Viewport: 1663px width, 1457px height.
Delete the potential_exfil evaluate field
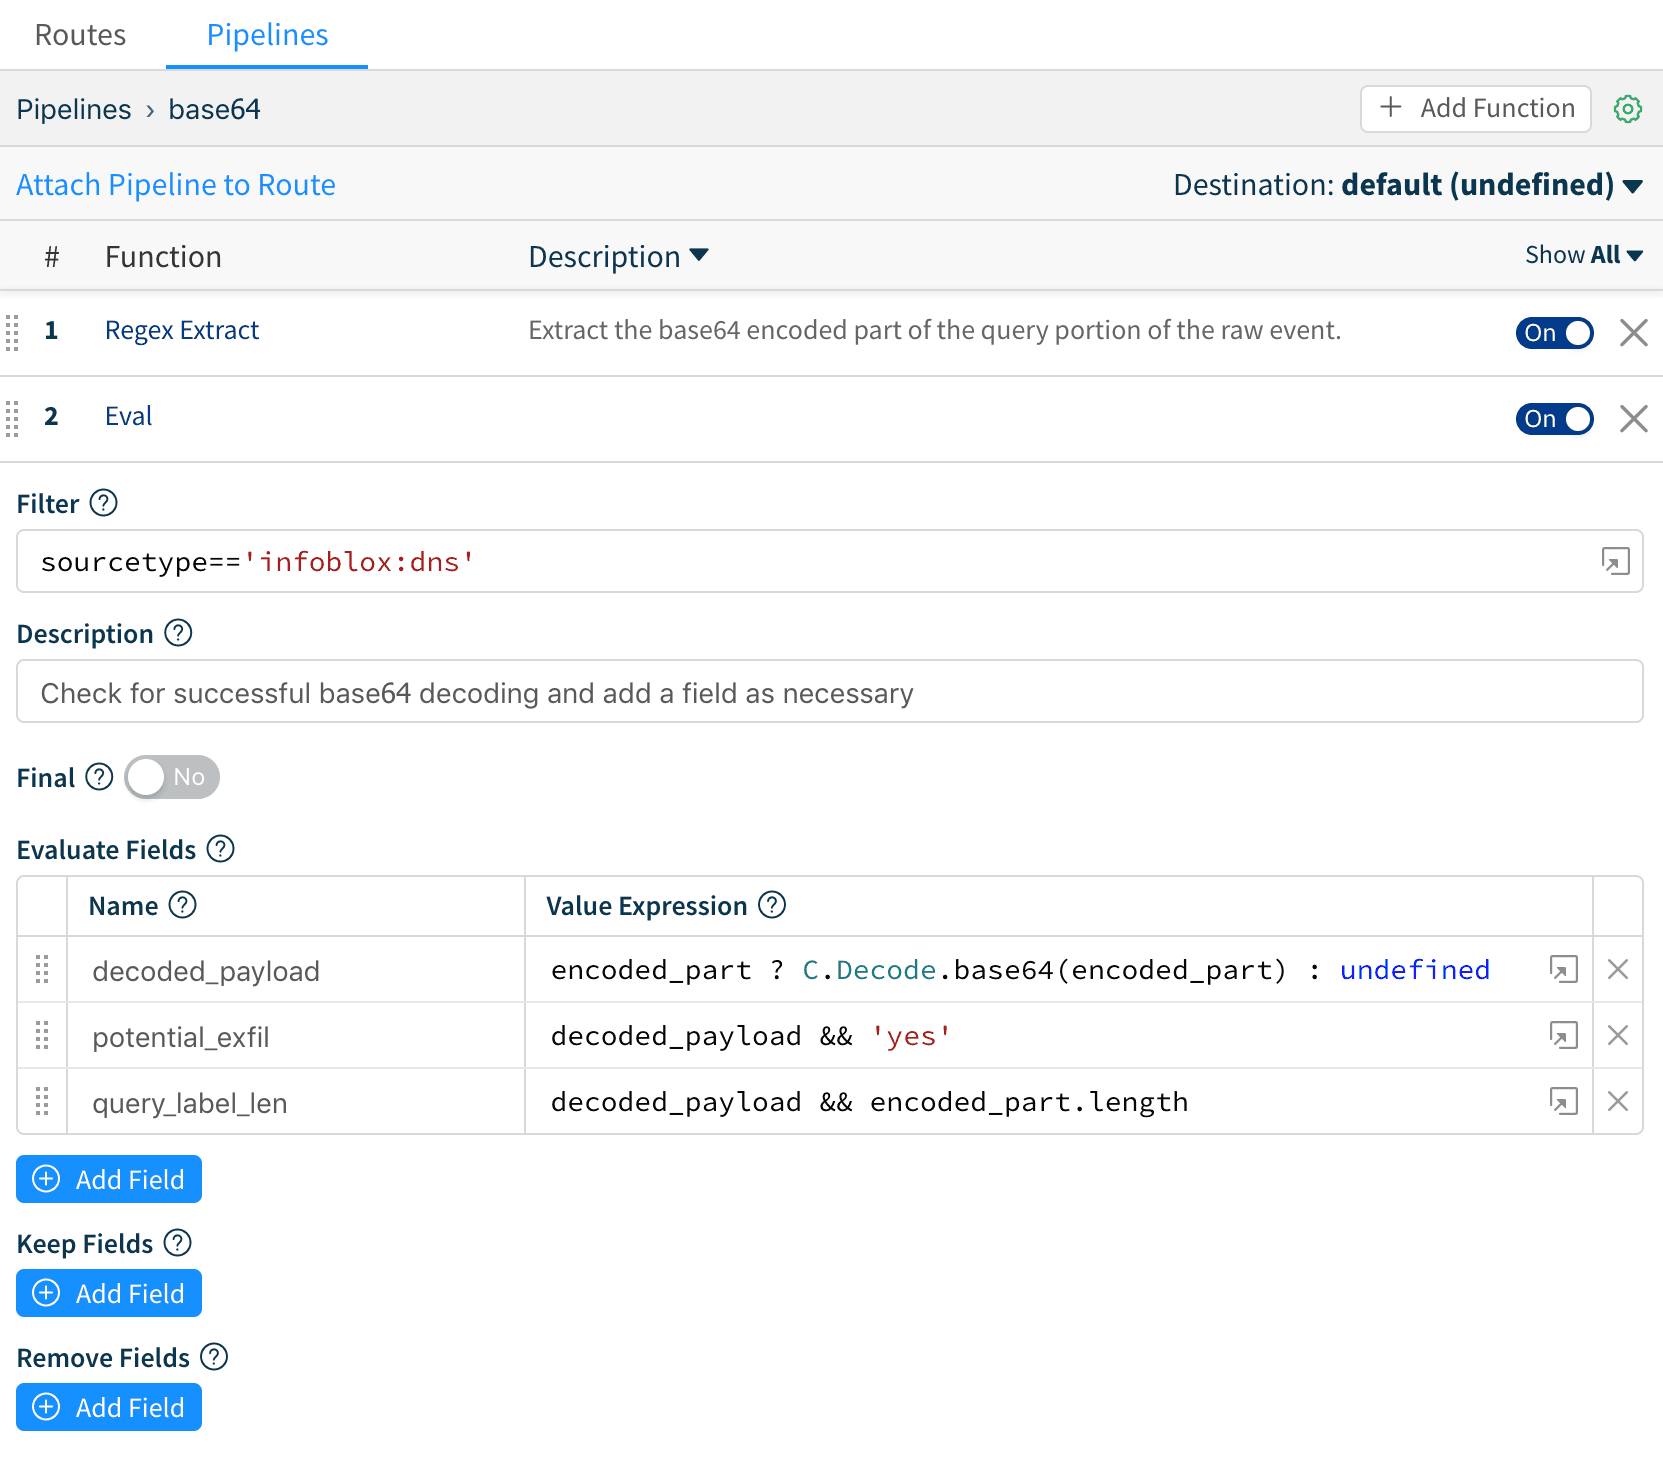(1617, 1036)
